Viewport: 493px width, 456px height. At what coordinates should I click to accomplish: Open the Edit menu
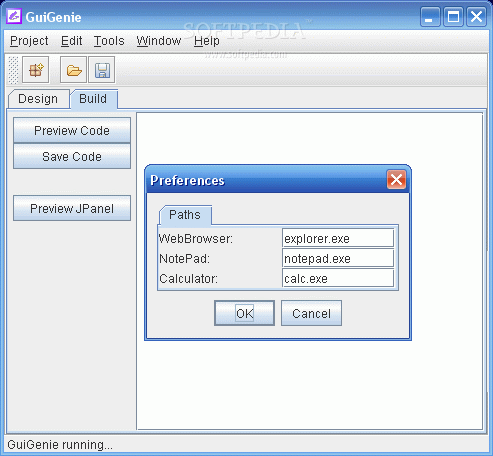71,41
